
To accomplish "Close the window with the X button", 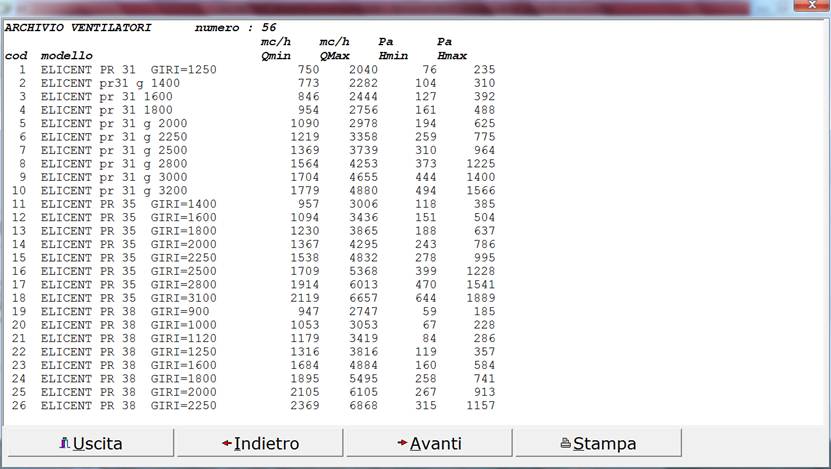I will coord(811,5).
